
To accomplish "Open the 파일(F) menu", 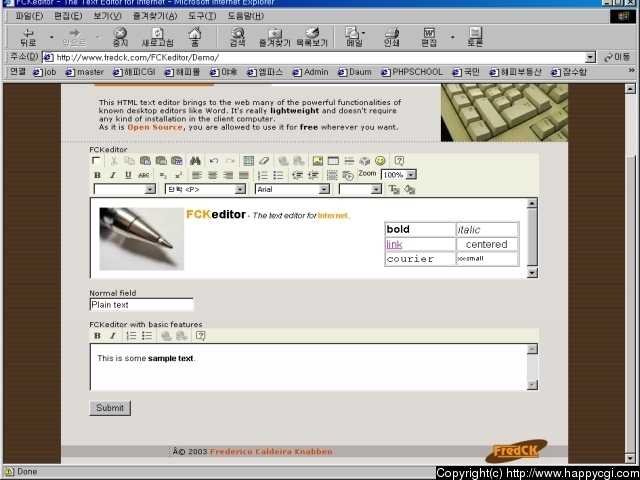I will click(29, 16).
